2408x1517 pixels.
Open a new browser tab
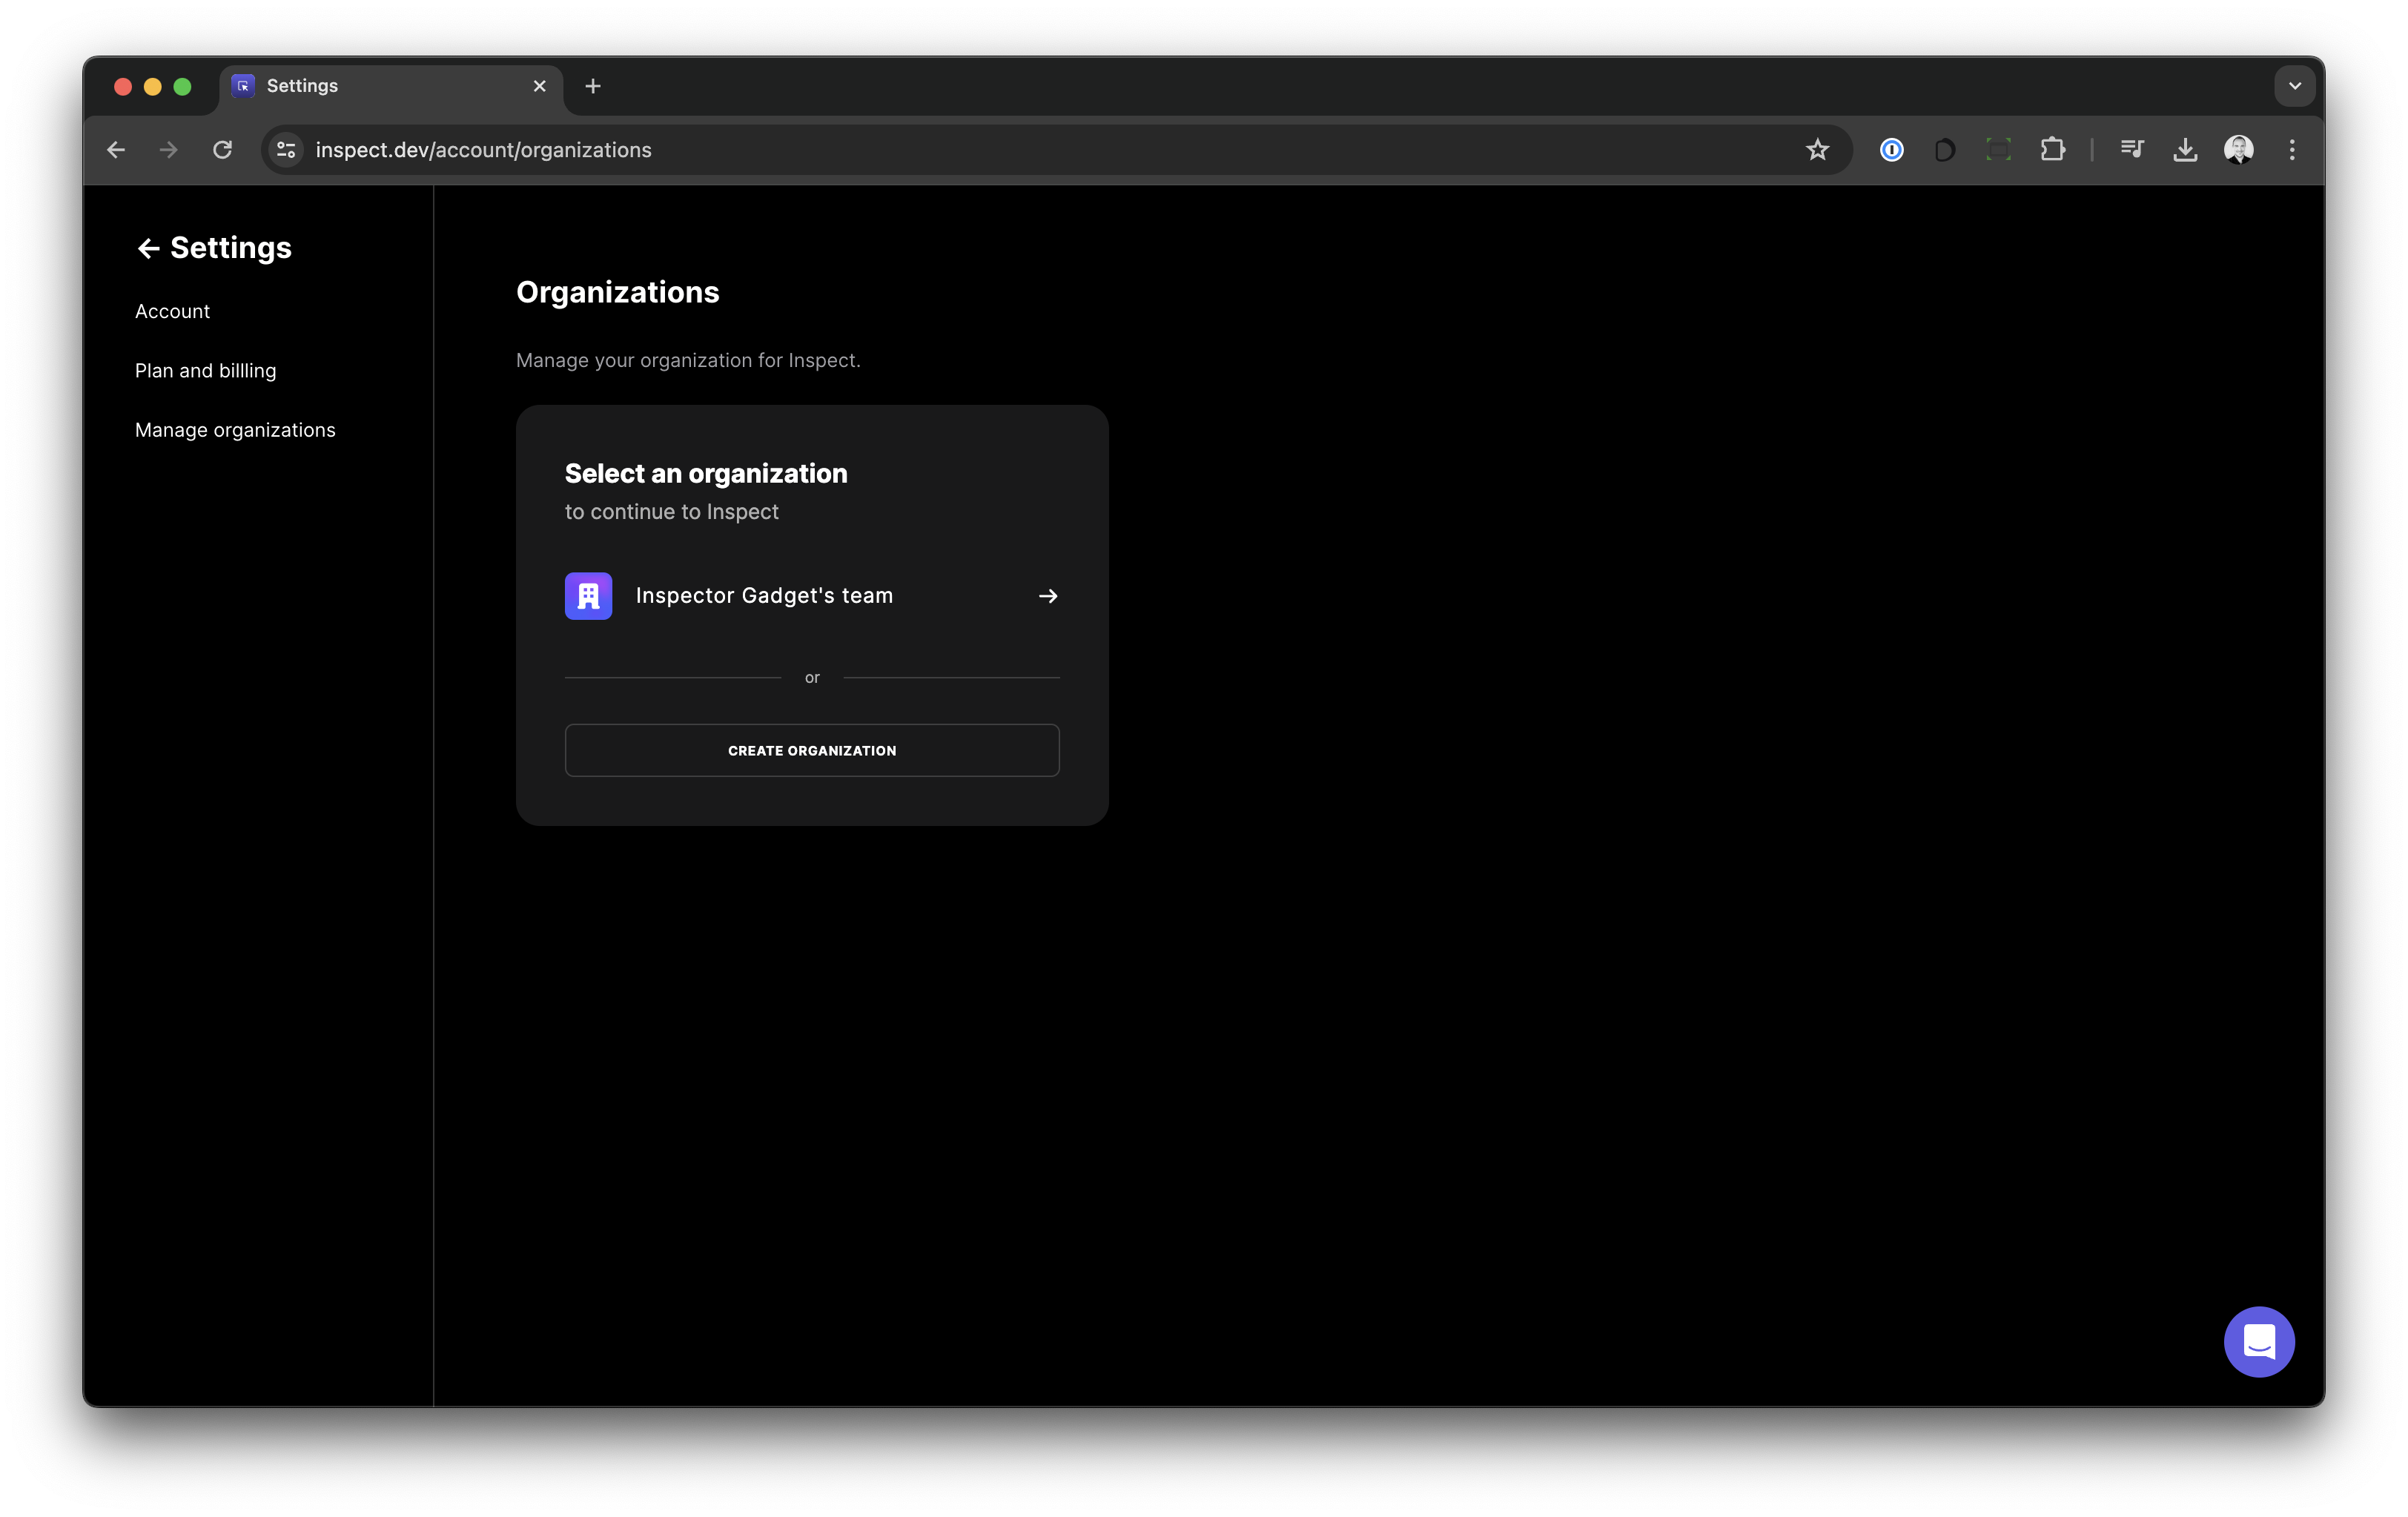(593, 86)
